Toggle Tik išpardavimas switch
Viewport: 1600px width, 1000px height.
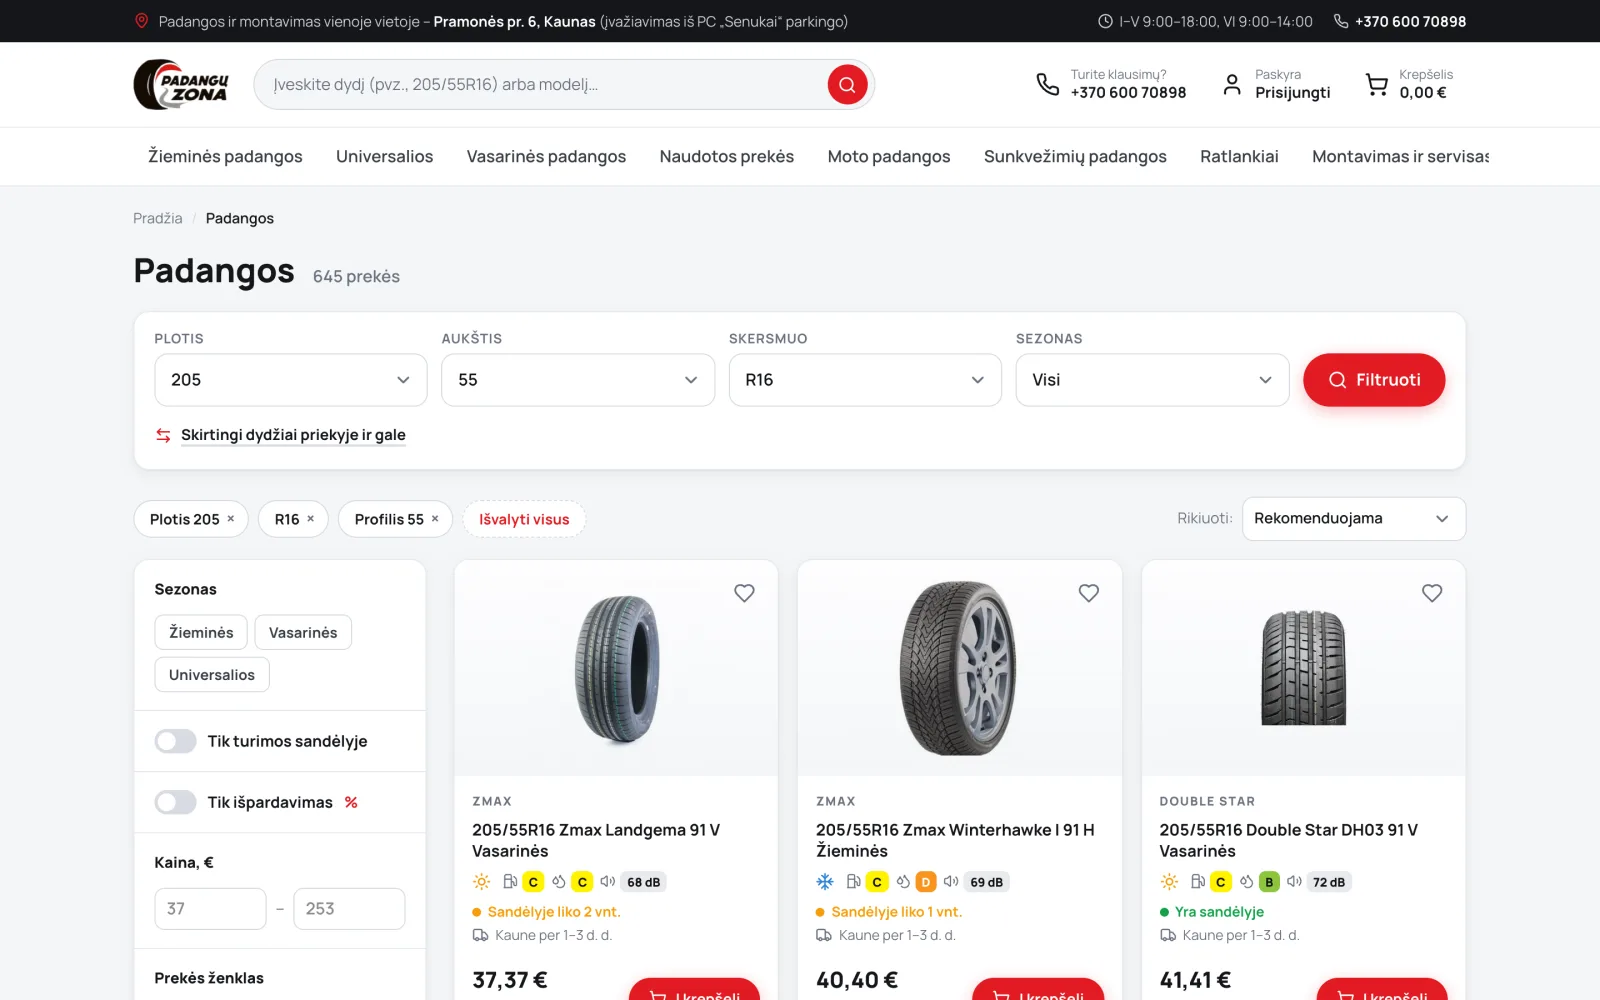click(175, 802)
